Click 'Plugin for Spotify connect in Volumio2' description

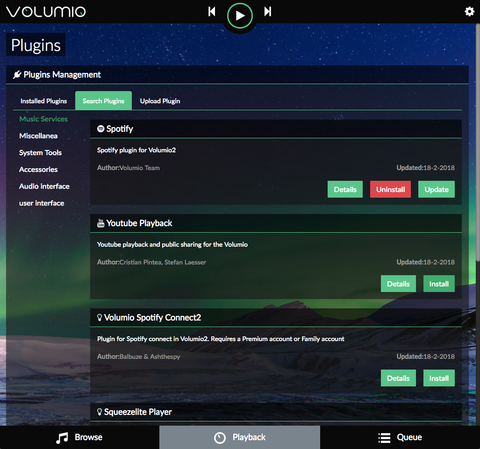pos(221,339)
